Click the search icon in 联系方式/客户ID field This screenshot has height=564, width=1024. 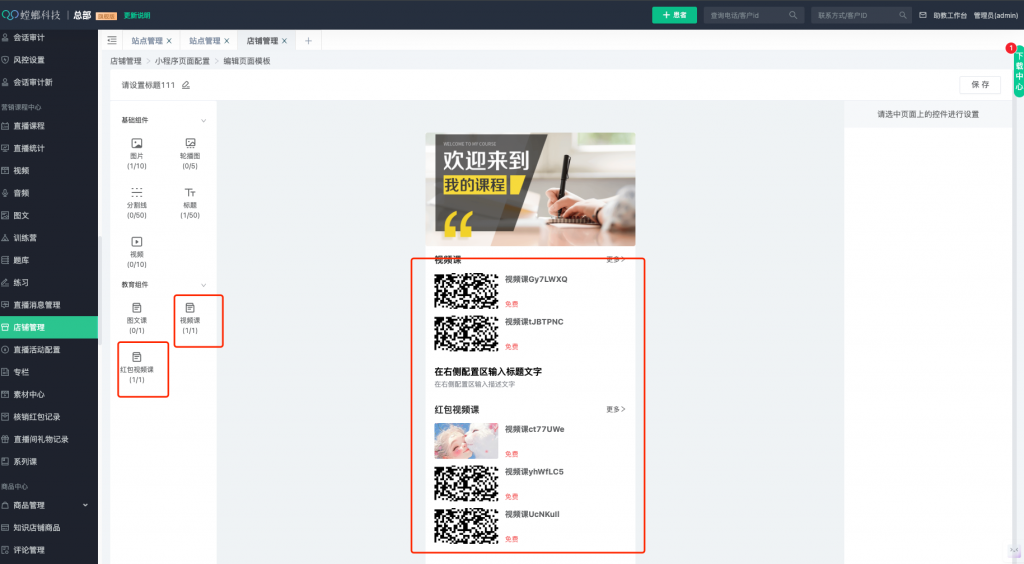[903, 15]
